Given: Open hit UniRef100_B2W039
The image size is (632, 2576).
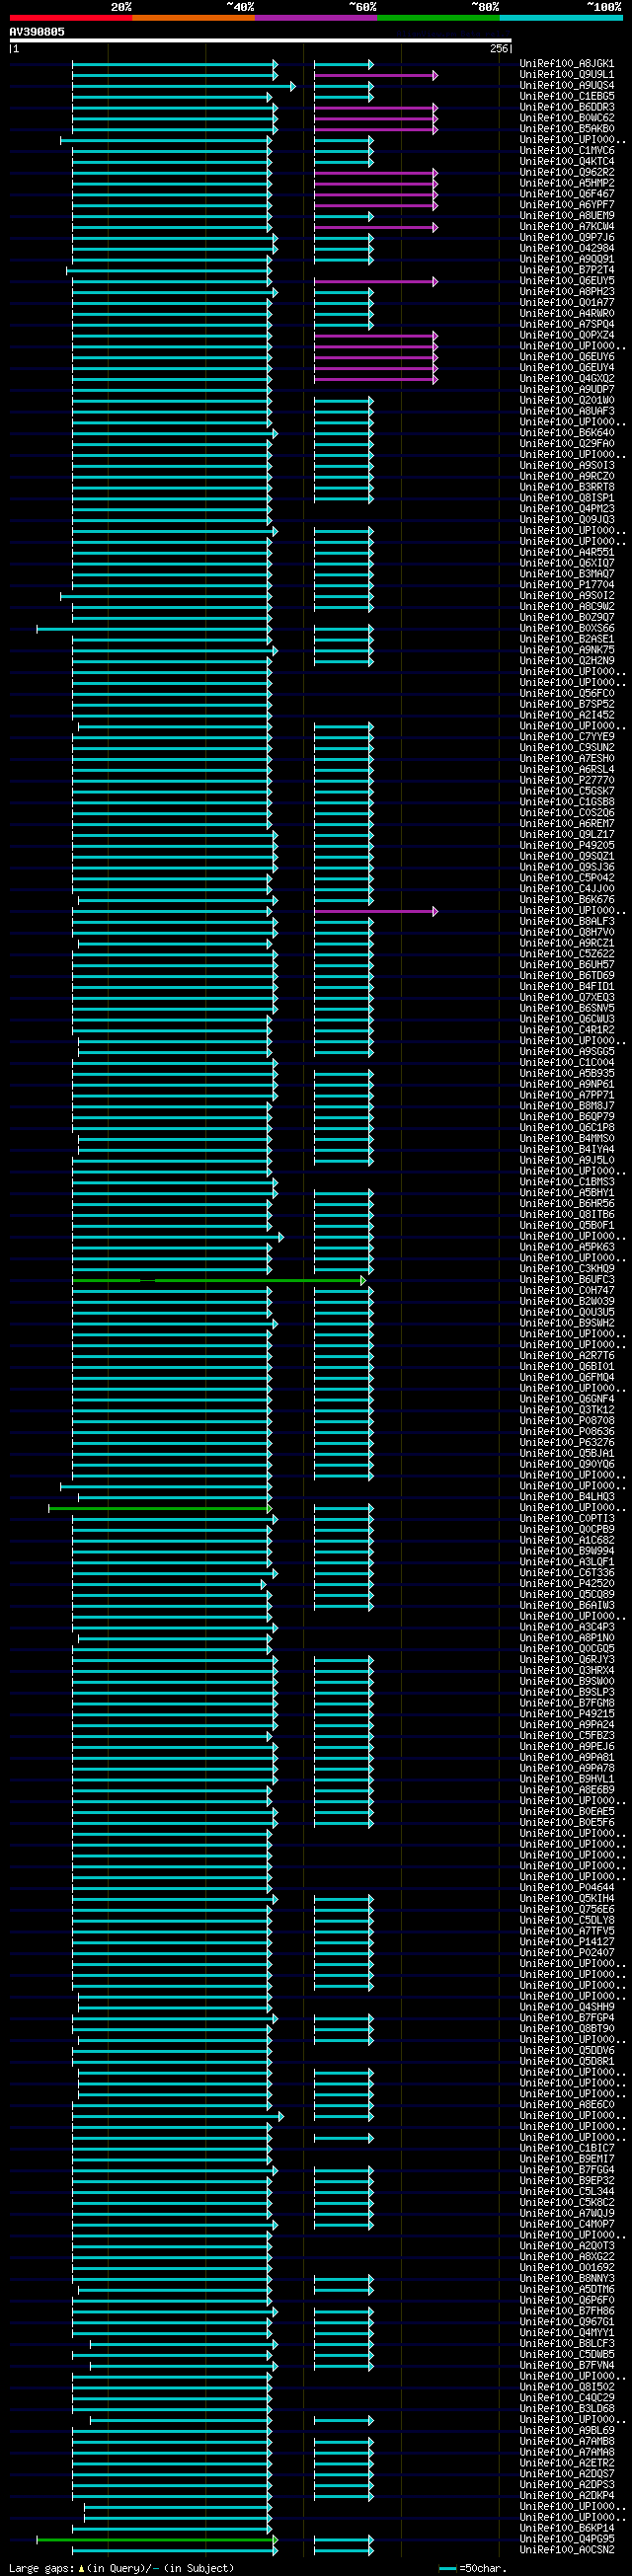Looking at the screenshot, I should pos(566,1302).
